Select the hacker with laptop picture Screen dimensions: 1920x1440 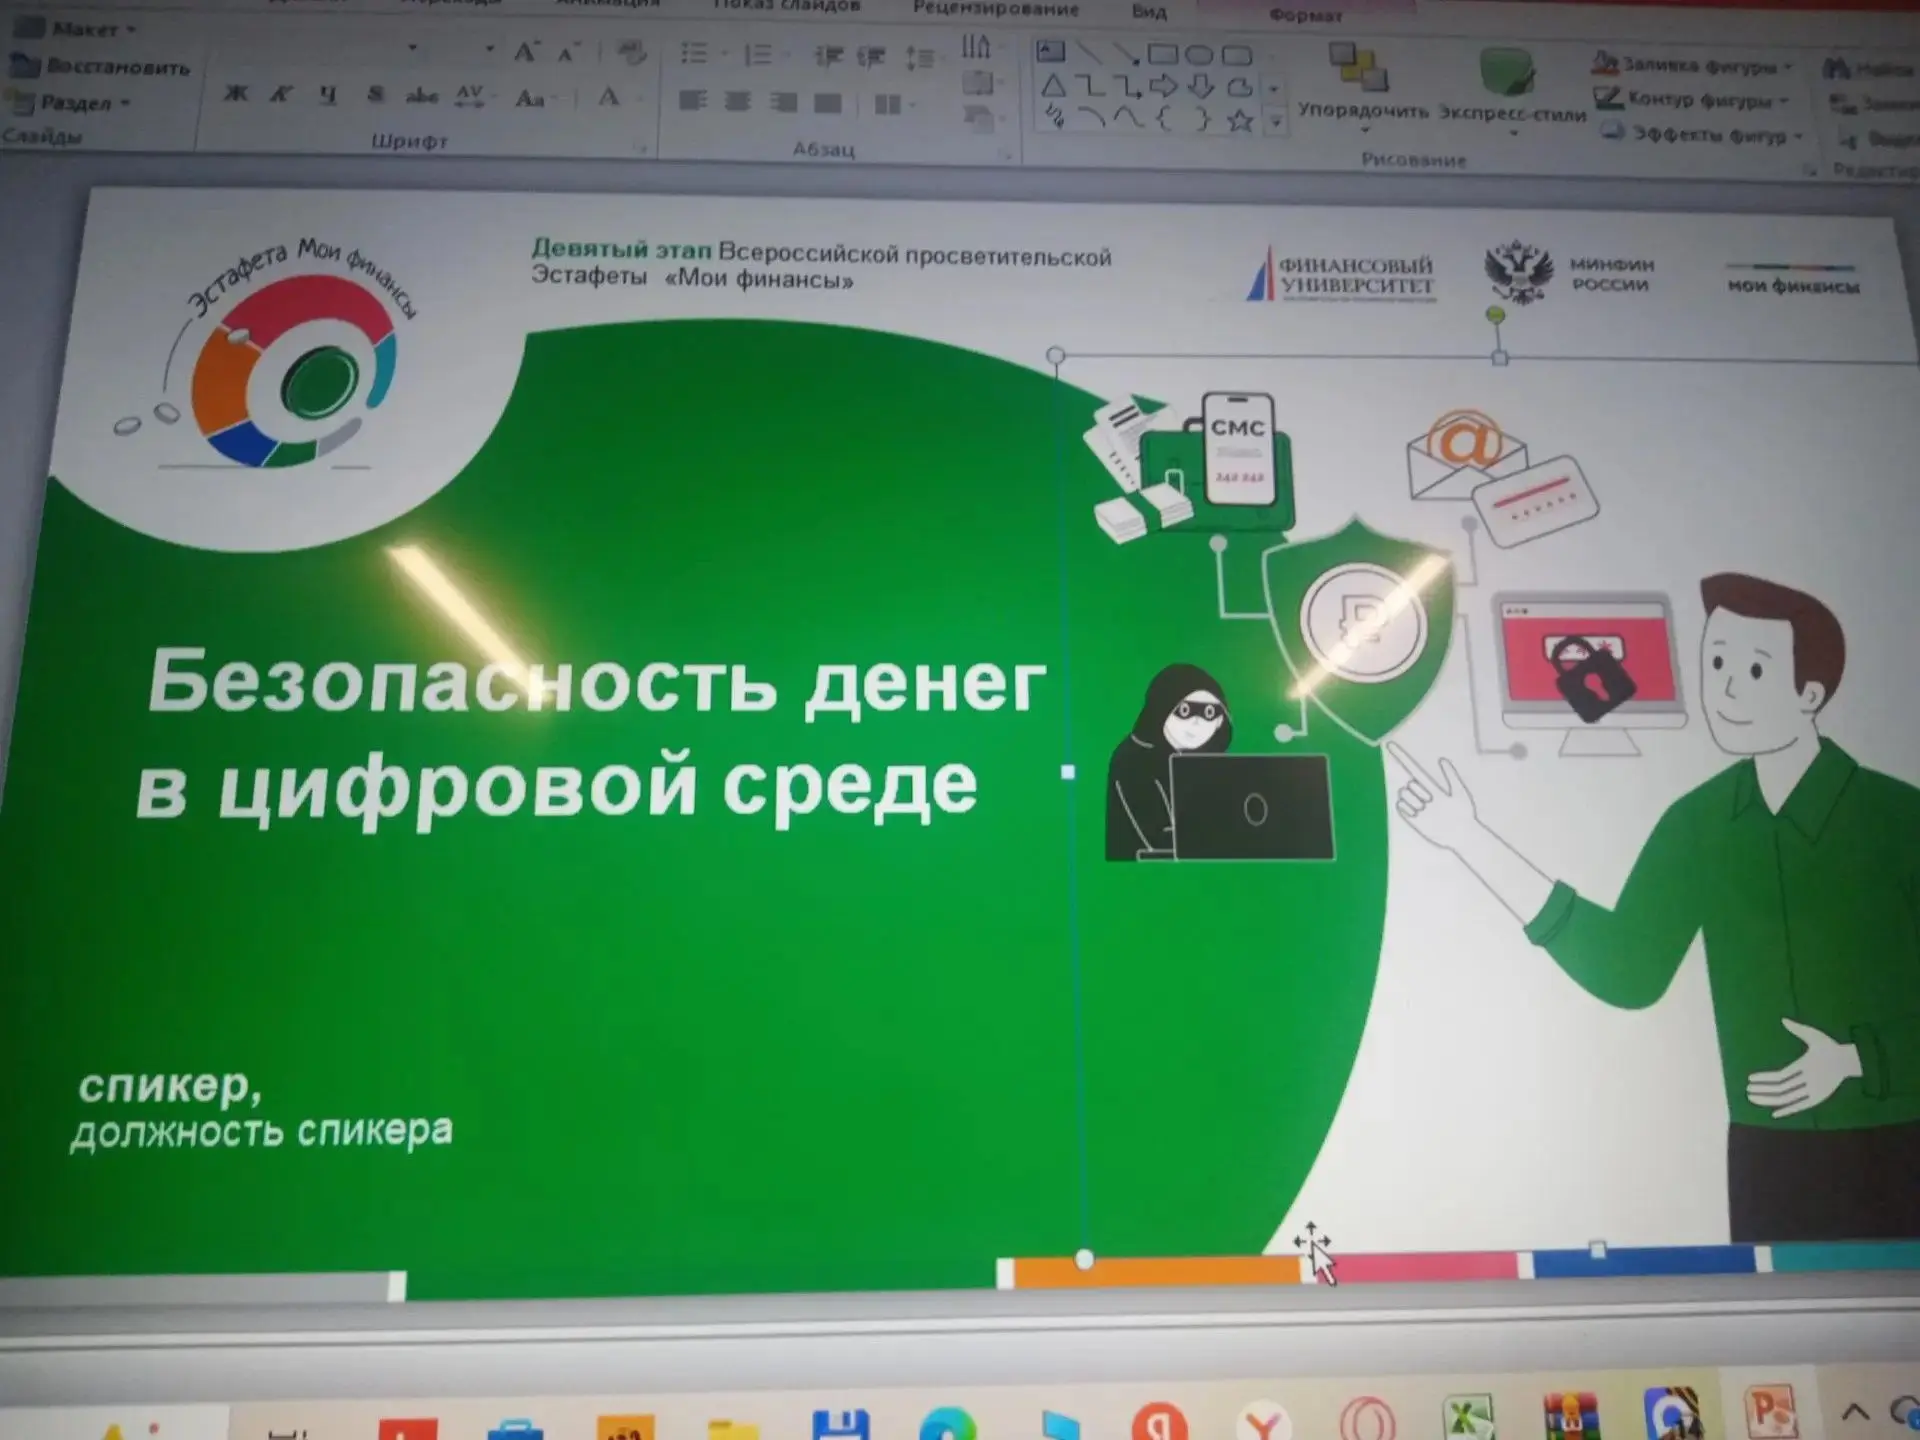click(1220, 763)
